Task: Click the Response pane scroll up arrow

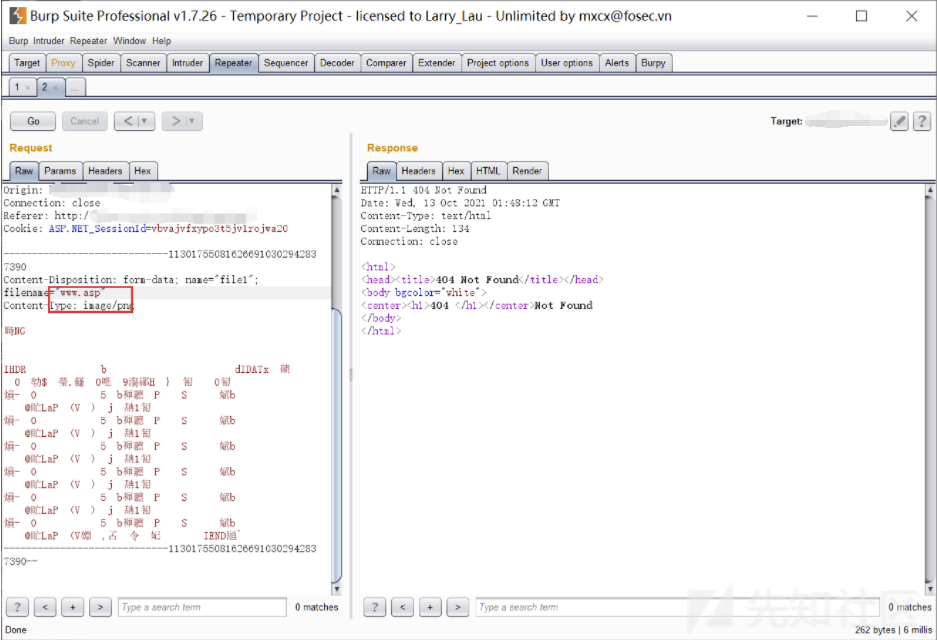Action: 930,190
